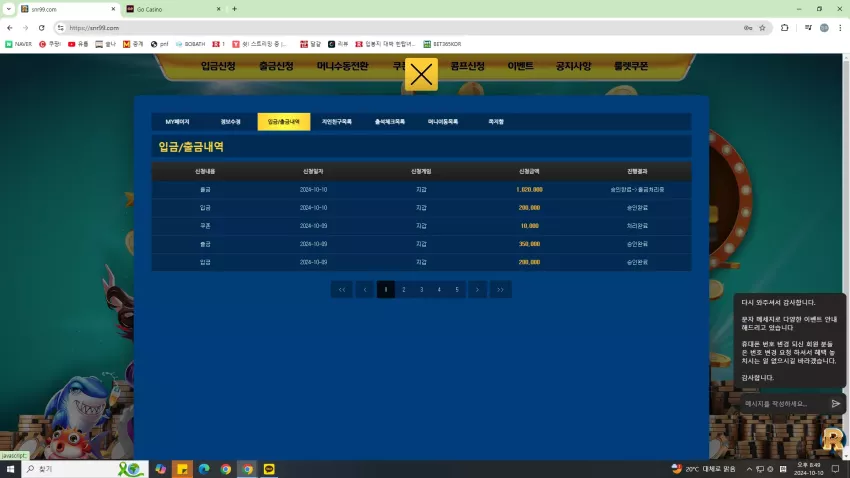Click the chat message input field
This screenshot has height=478, width=850.
click(783, 404)
